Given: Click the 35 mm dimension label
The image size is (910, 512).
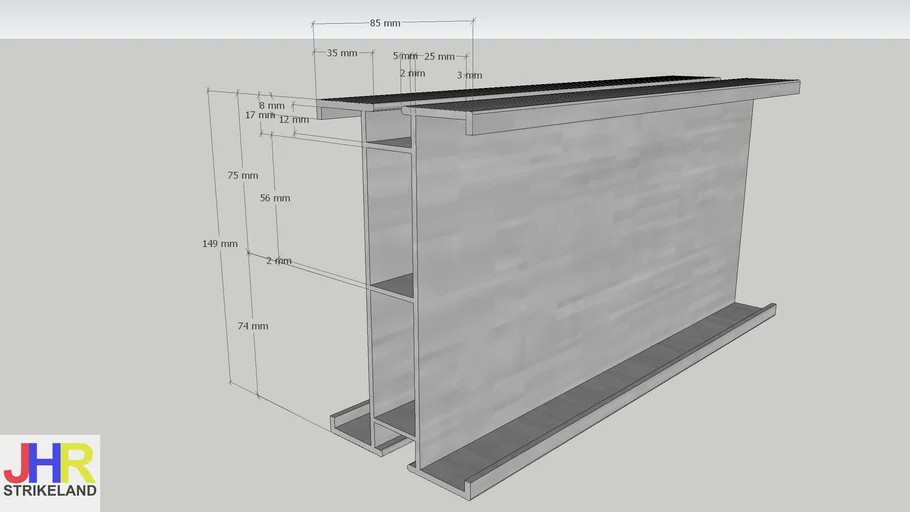Looking at the screenshot, I should coord(342,53).
